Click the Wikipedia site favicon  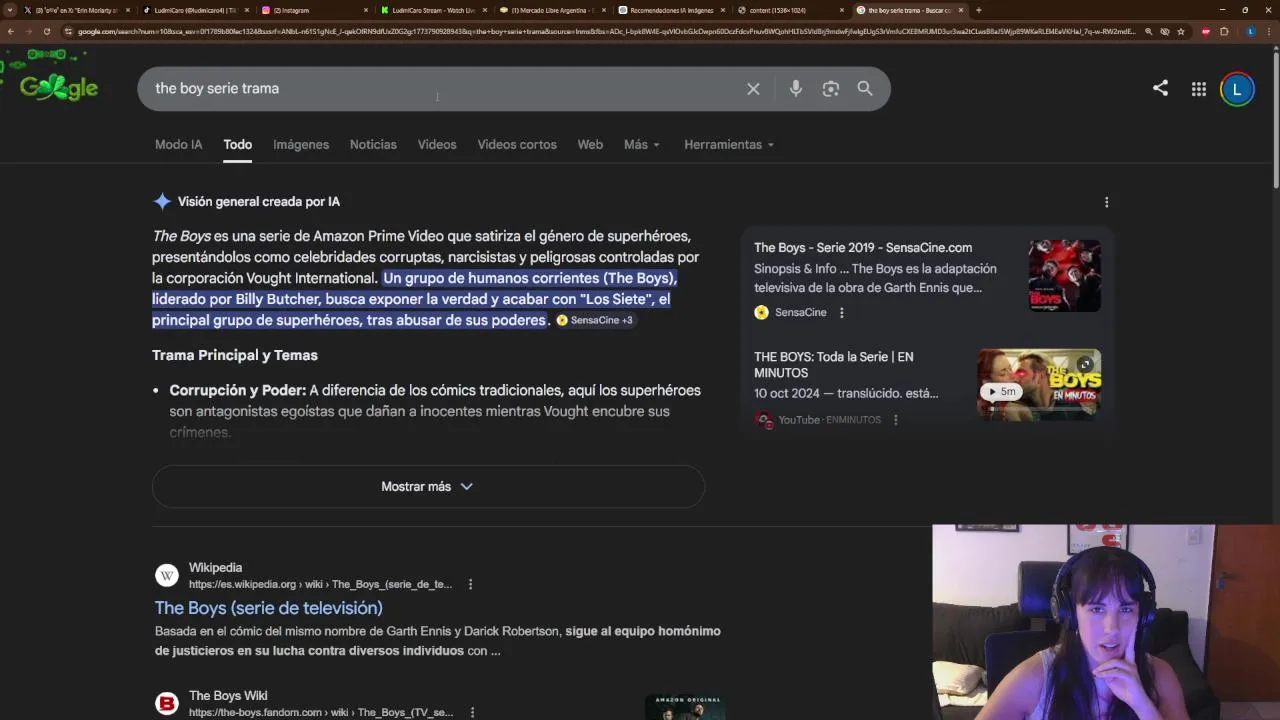167,575
